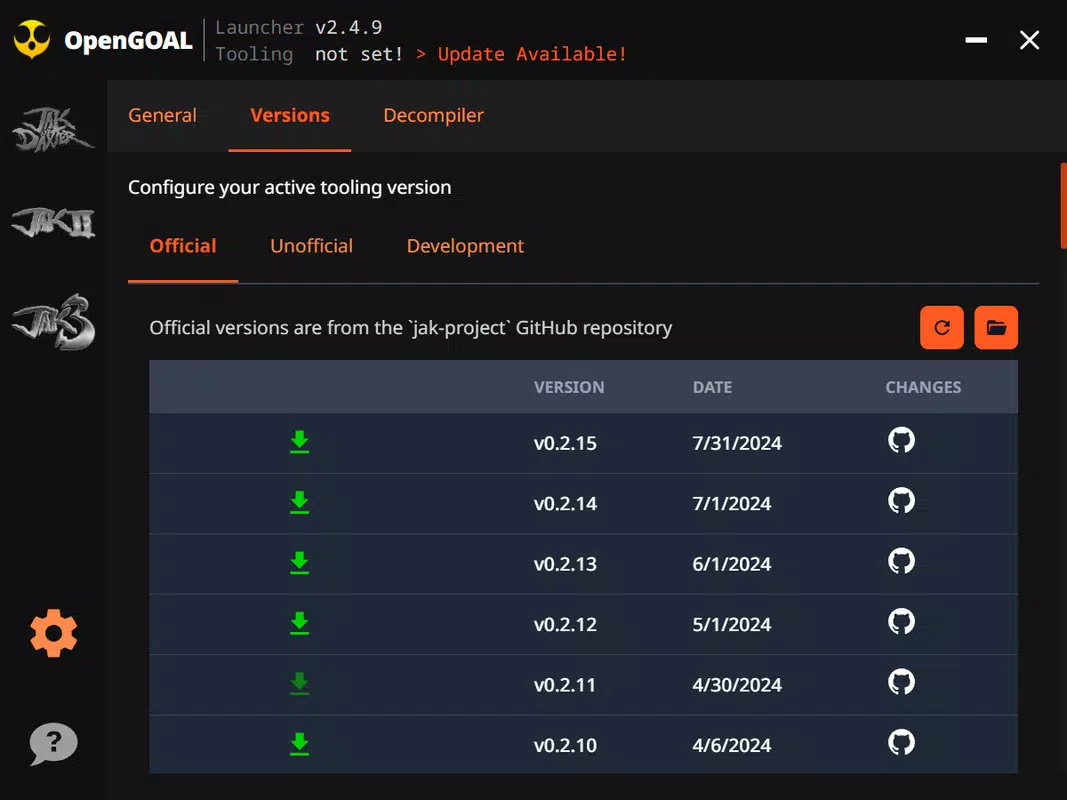This screenshot has height=800, width=1067.
Task: Download version v0.2.14
Action: 299,503
